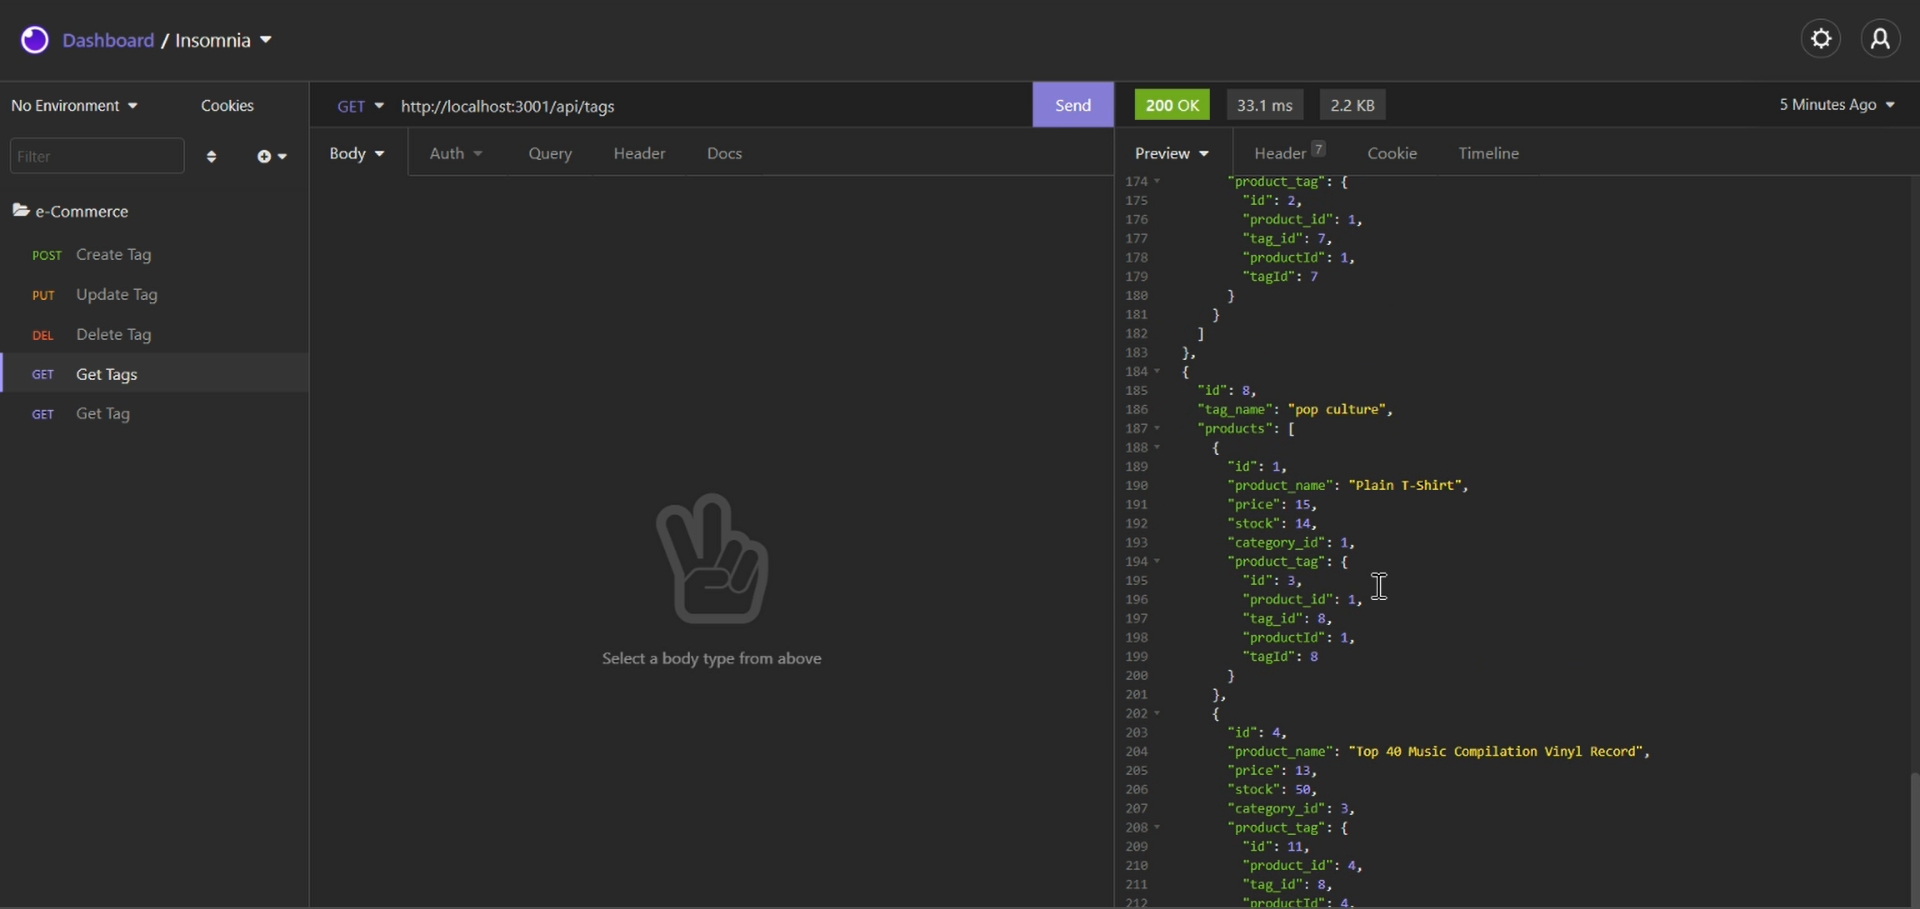The height and width of the screenshot is (909, 1920).
Task: Open the Docs tab
Action: pyautogui.click(x=724, y=153)
